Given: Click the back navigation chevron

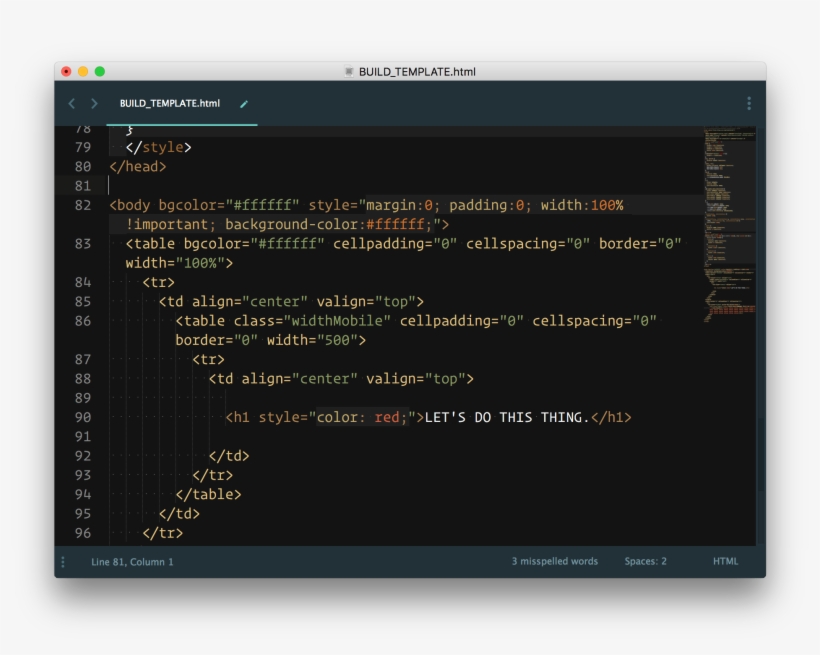Looking at the screenshot, I should click(x=70, y=103).
